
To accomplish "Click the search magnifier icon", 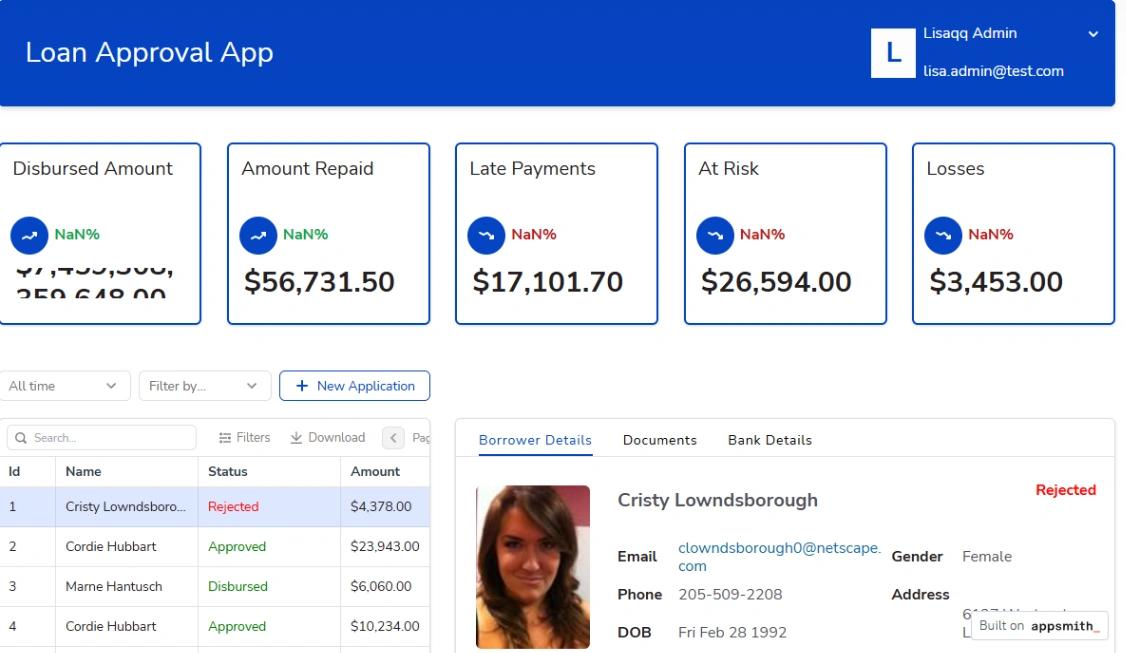I will [21, 437].
